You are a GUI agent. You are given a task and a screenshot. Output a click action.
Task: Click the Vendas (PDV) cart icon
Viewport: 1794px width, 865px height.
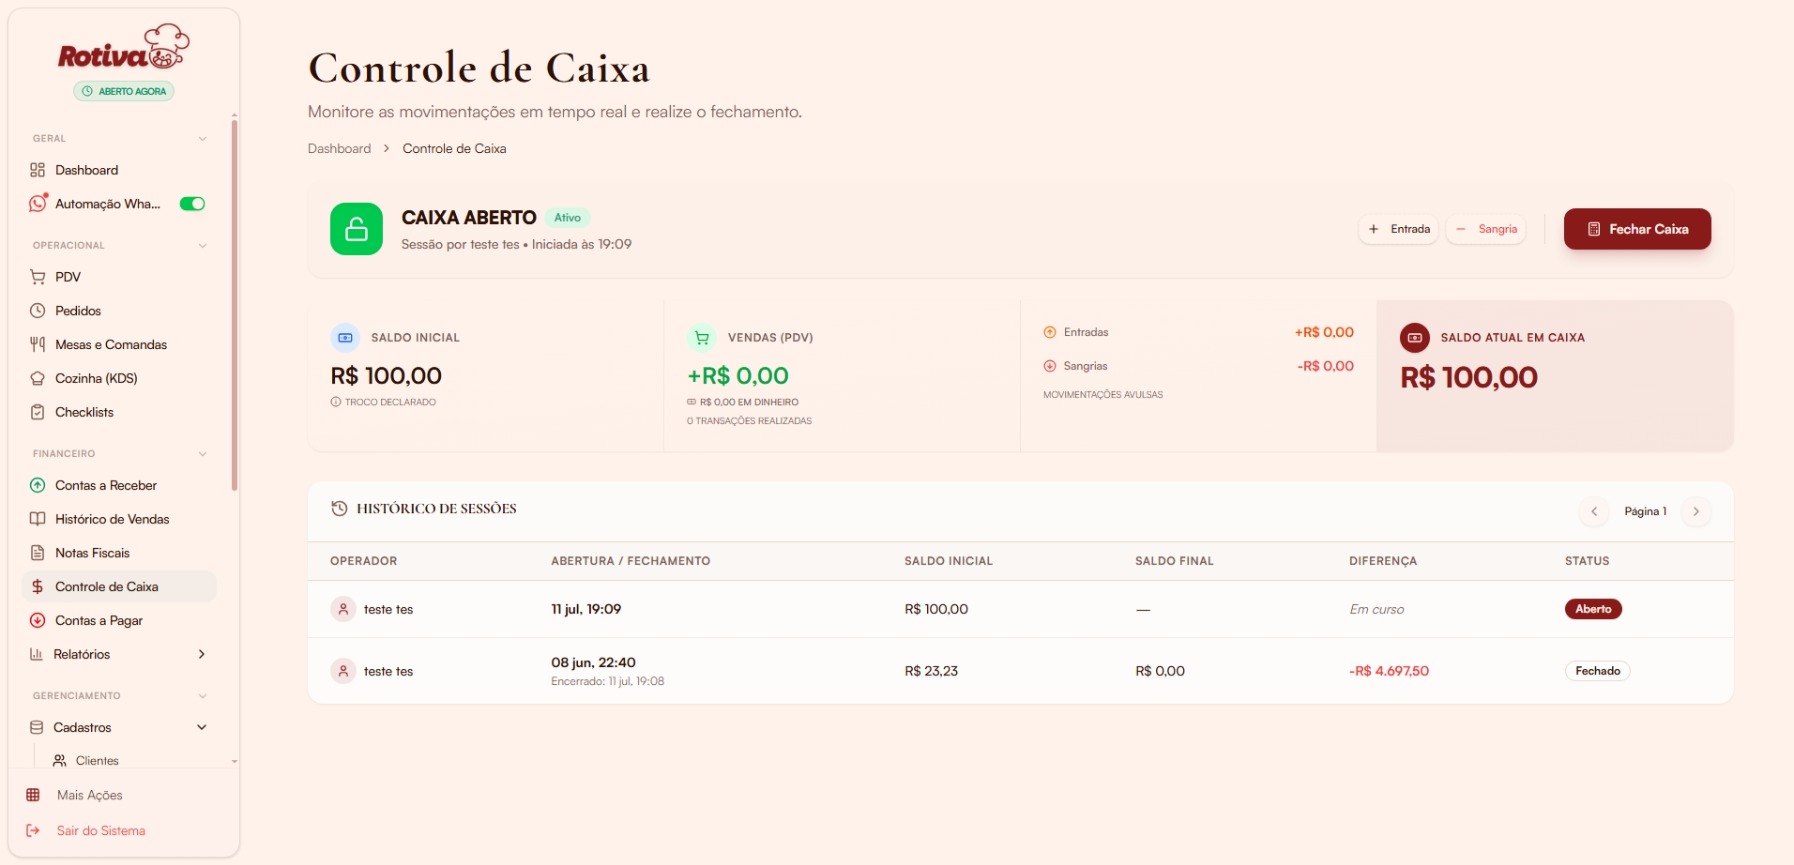[702, 338]
